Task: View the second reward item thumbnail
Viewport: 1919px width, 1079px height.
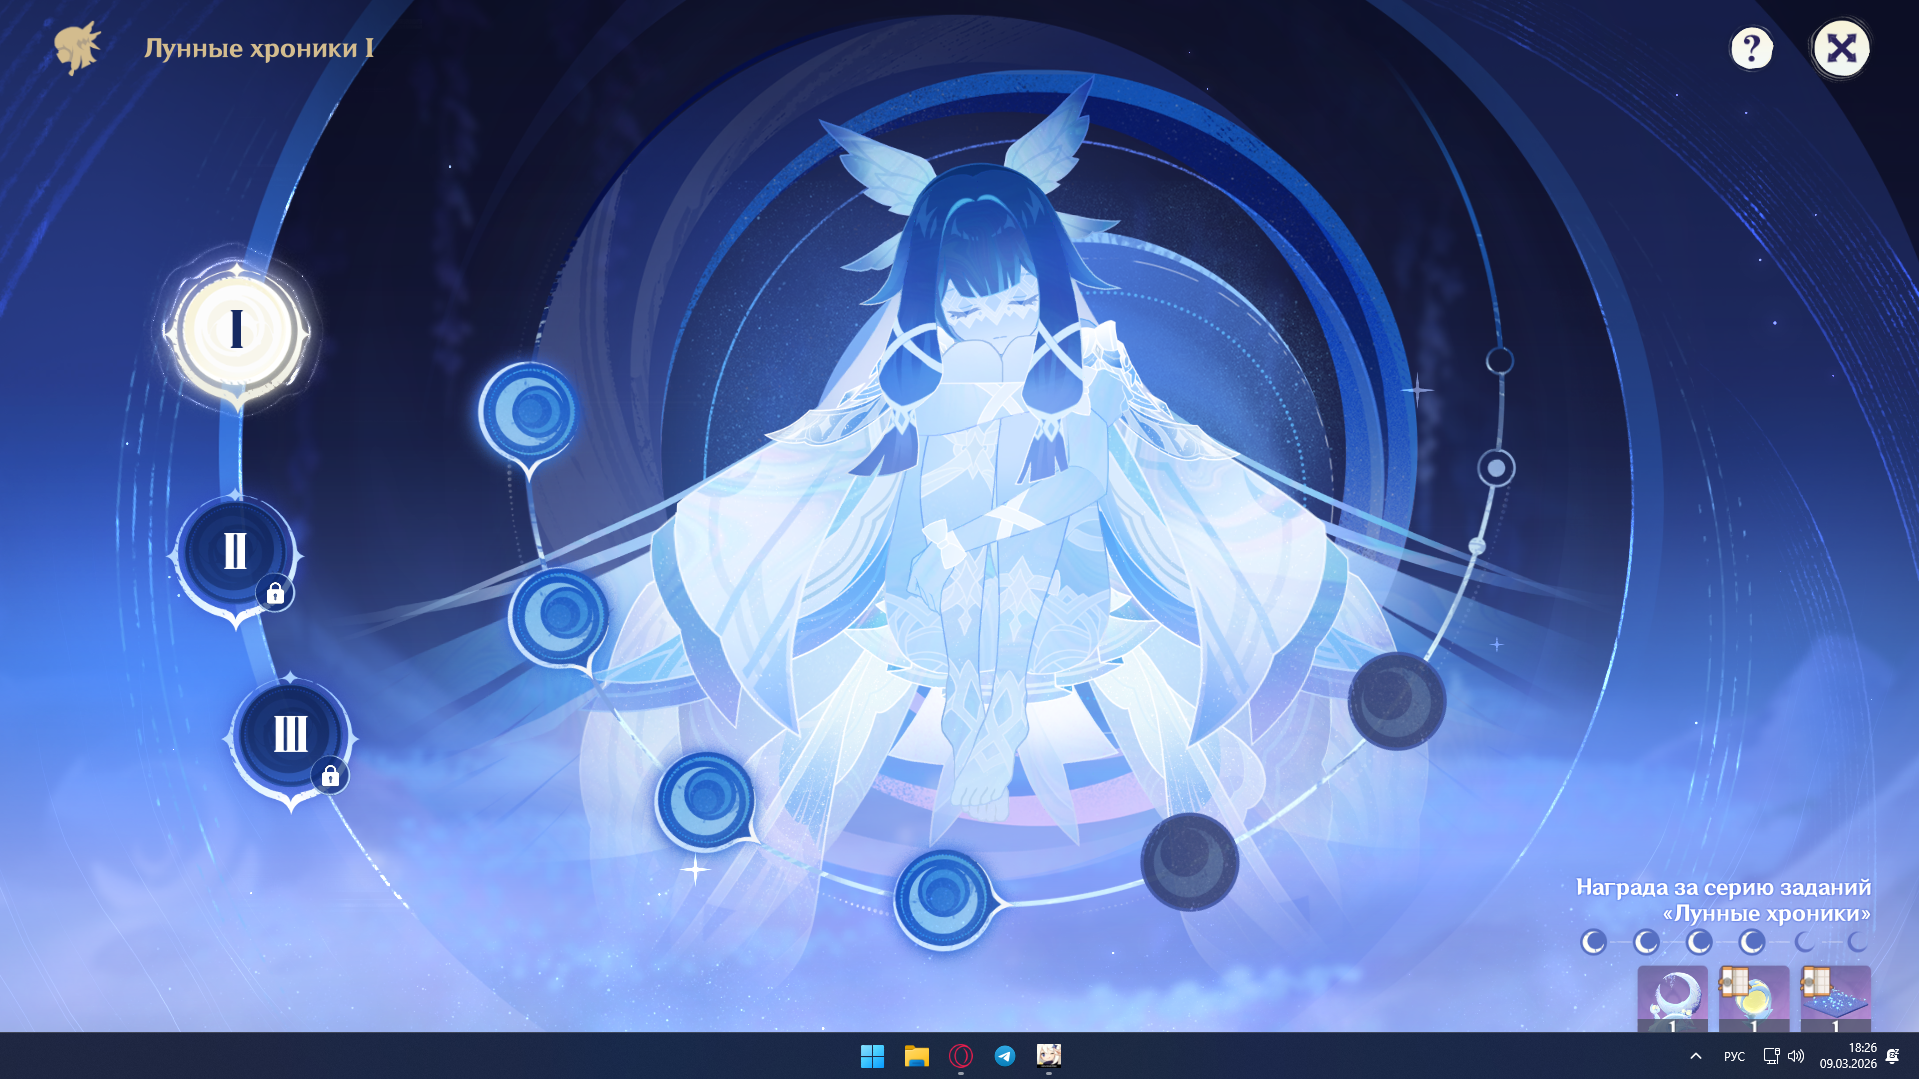Action: (x=1754, y=999)
